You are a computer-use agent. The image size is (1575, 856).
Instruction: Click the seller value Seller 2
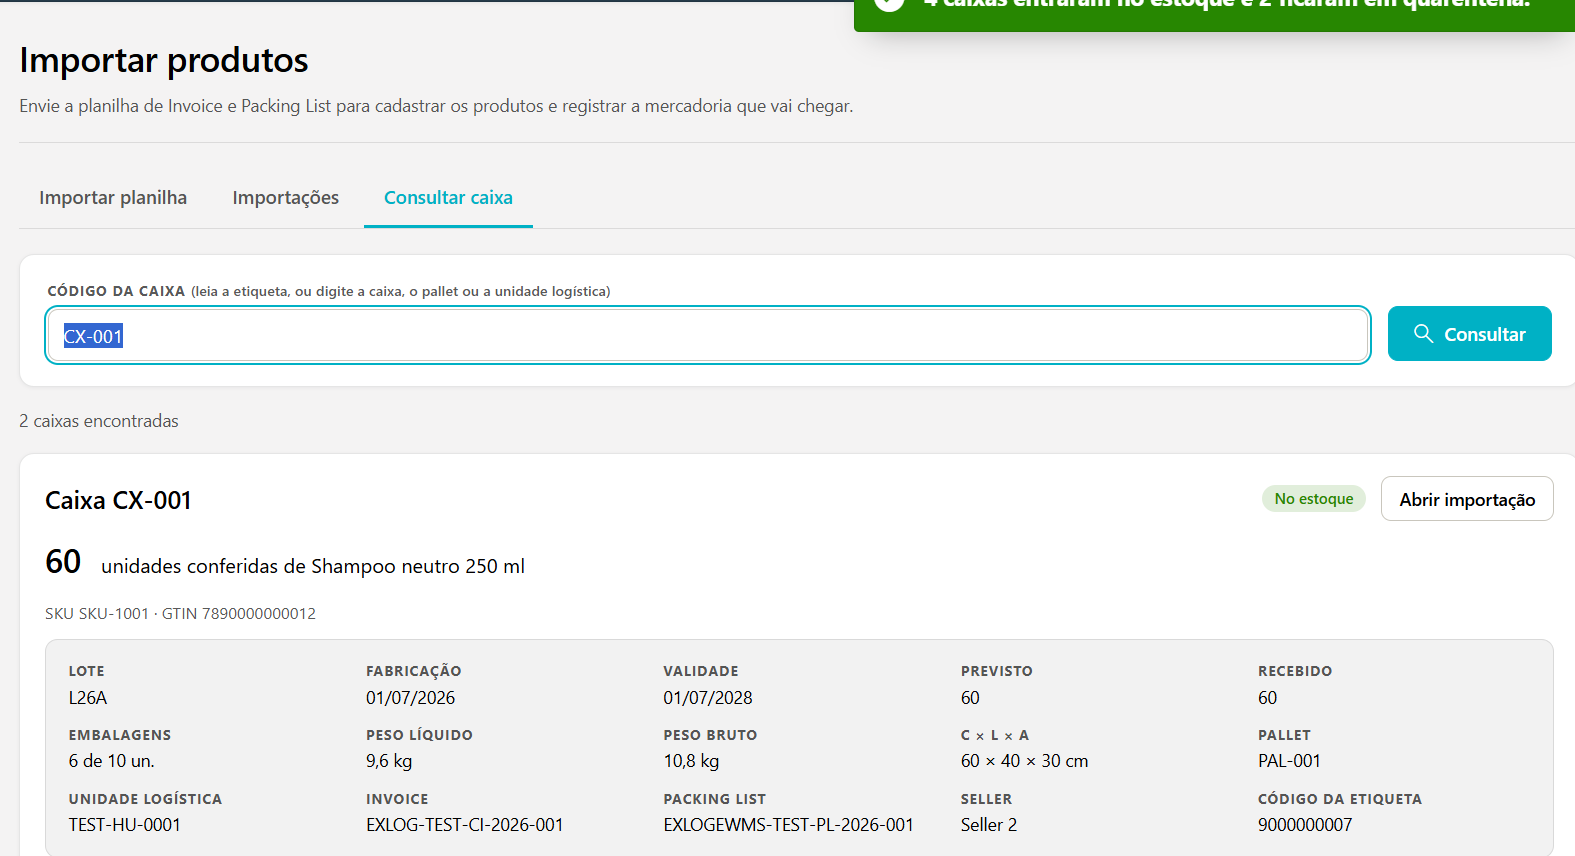[x=989, y=825]
